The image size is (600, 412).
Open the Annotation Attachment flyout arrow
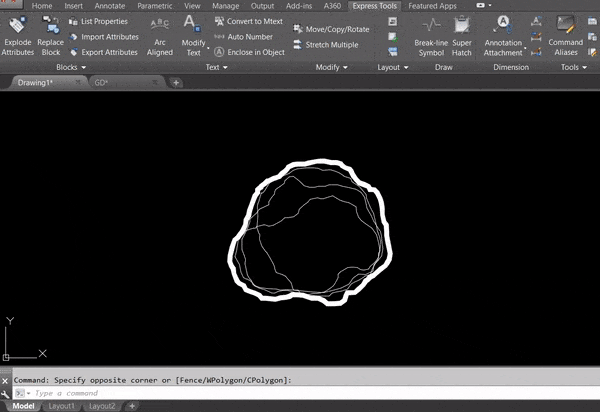[x=525, y=49]
